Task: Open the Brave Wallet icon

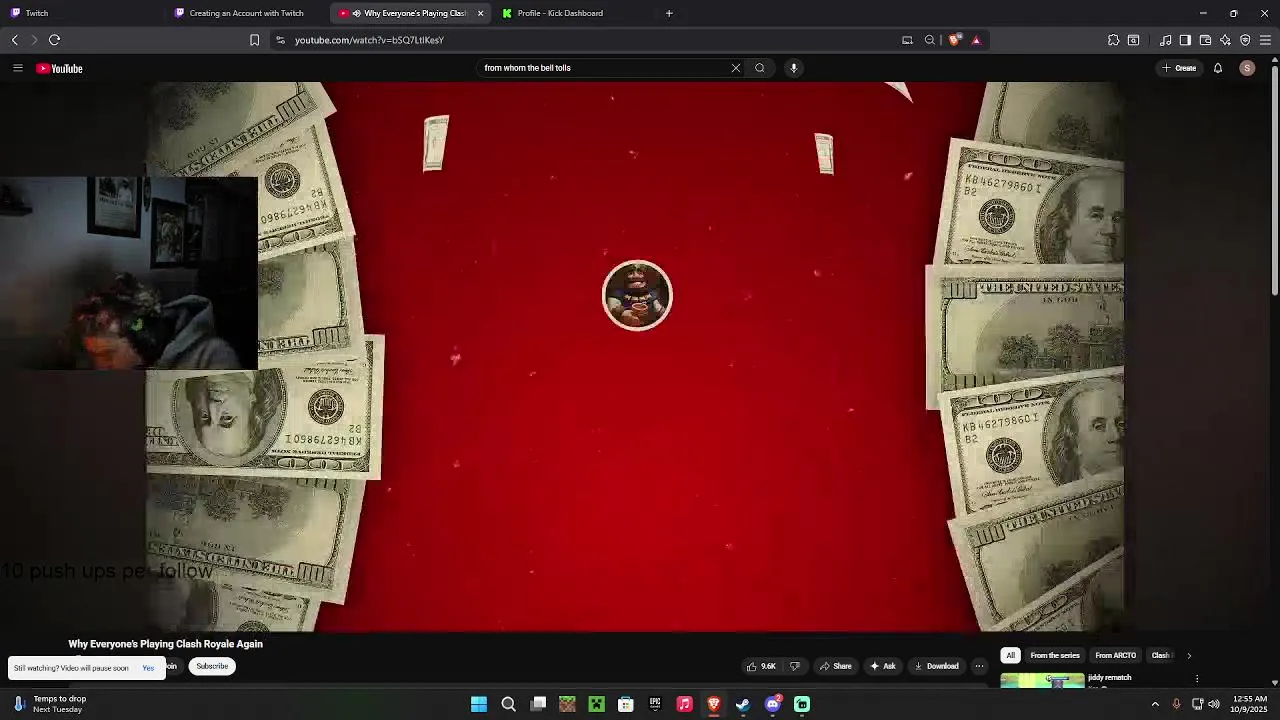Action: [x=1205, y=40]
